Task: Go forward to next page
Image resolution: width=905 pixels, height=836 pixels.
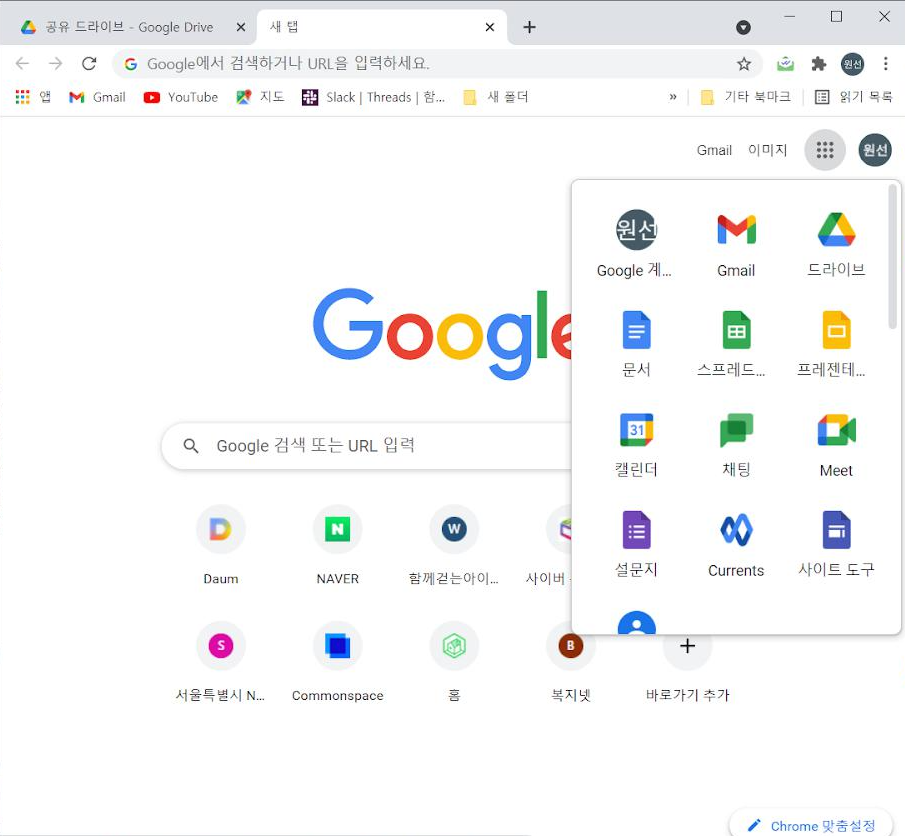Action: point(55,64)
